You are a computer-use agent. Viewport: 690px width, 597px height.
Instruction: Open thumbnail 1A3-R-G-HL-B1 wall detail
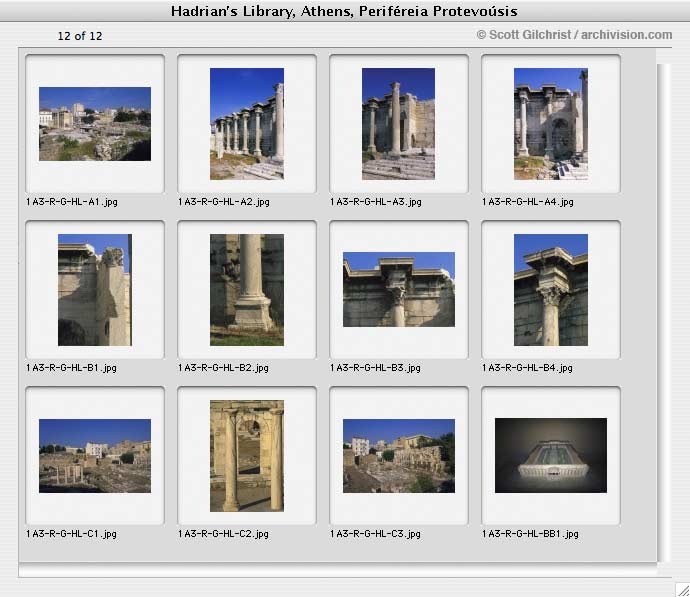[x=95, y=289]
